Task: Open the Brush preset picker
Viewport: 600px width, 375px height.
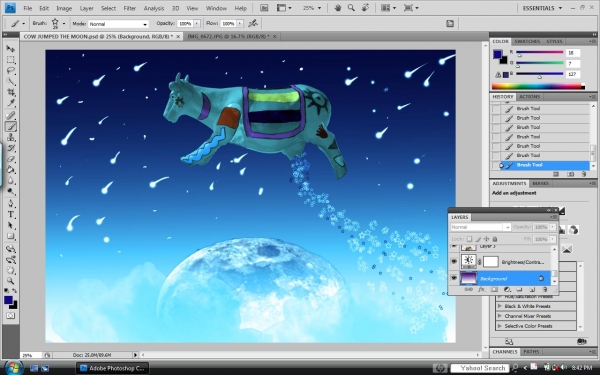Action: click(64, 23)
